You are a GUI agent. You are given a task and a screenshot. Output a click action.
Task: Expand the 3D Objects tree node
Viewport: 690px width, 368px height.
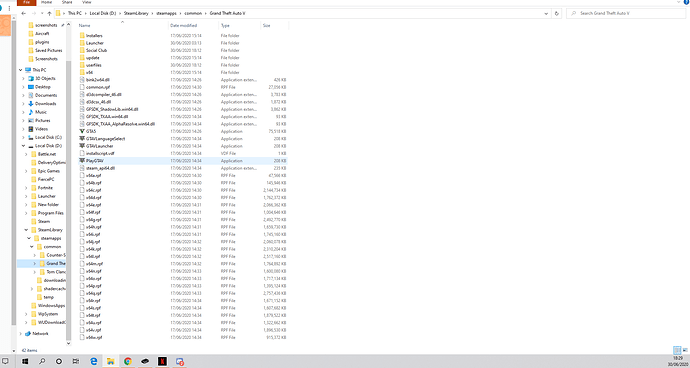(x=23, y=78)
